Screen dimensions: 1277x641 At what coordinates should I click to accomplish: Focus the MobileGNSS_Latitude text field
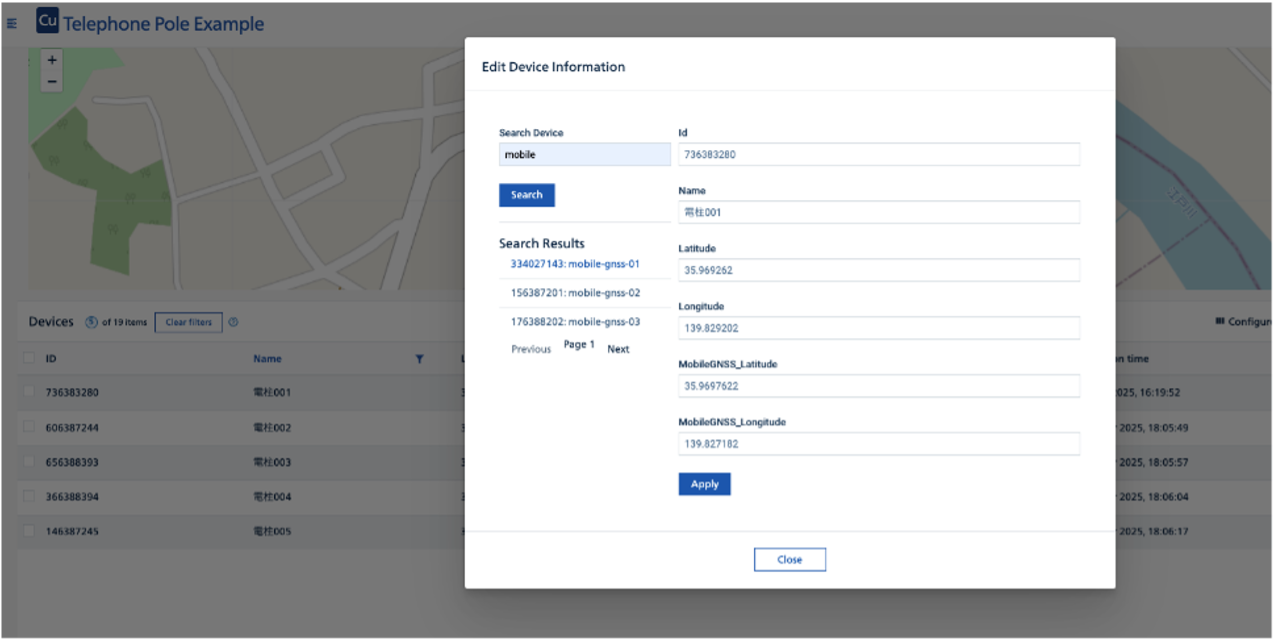(x=878, y=386)
